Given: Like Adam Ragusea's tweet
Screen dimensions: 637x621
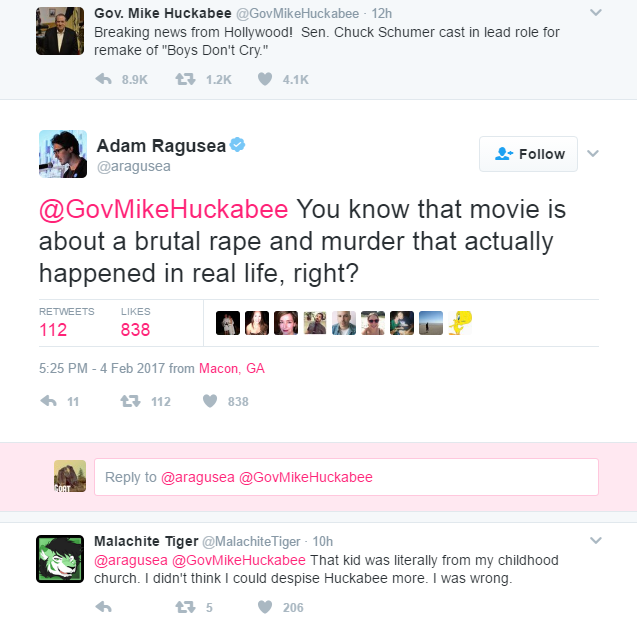Looking at the screenshot, I should tap(210, 401).
